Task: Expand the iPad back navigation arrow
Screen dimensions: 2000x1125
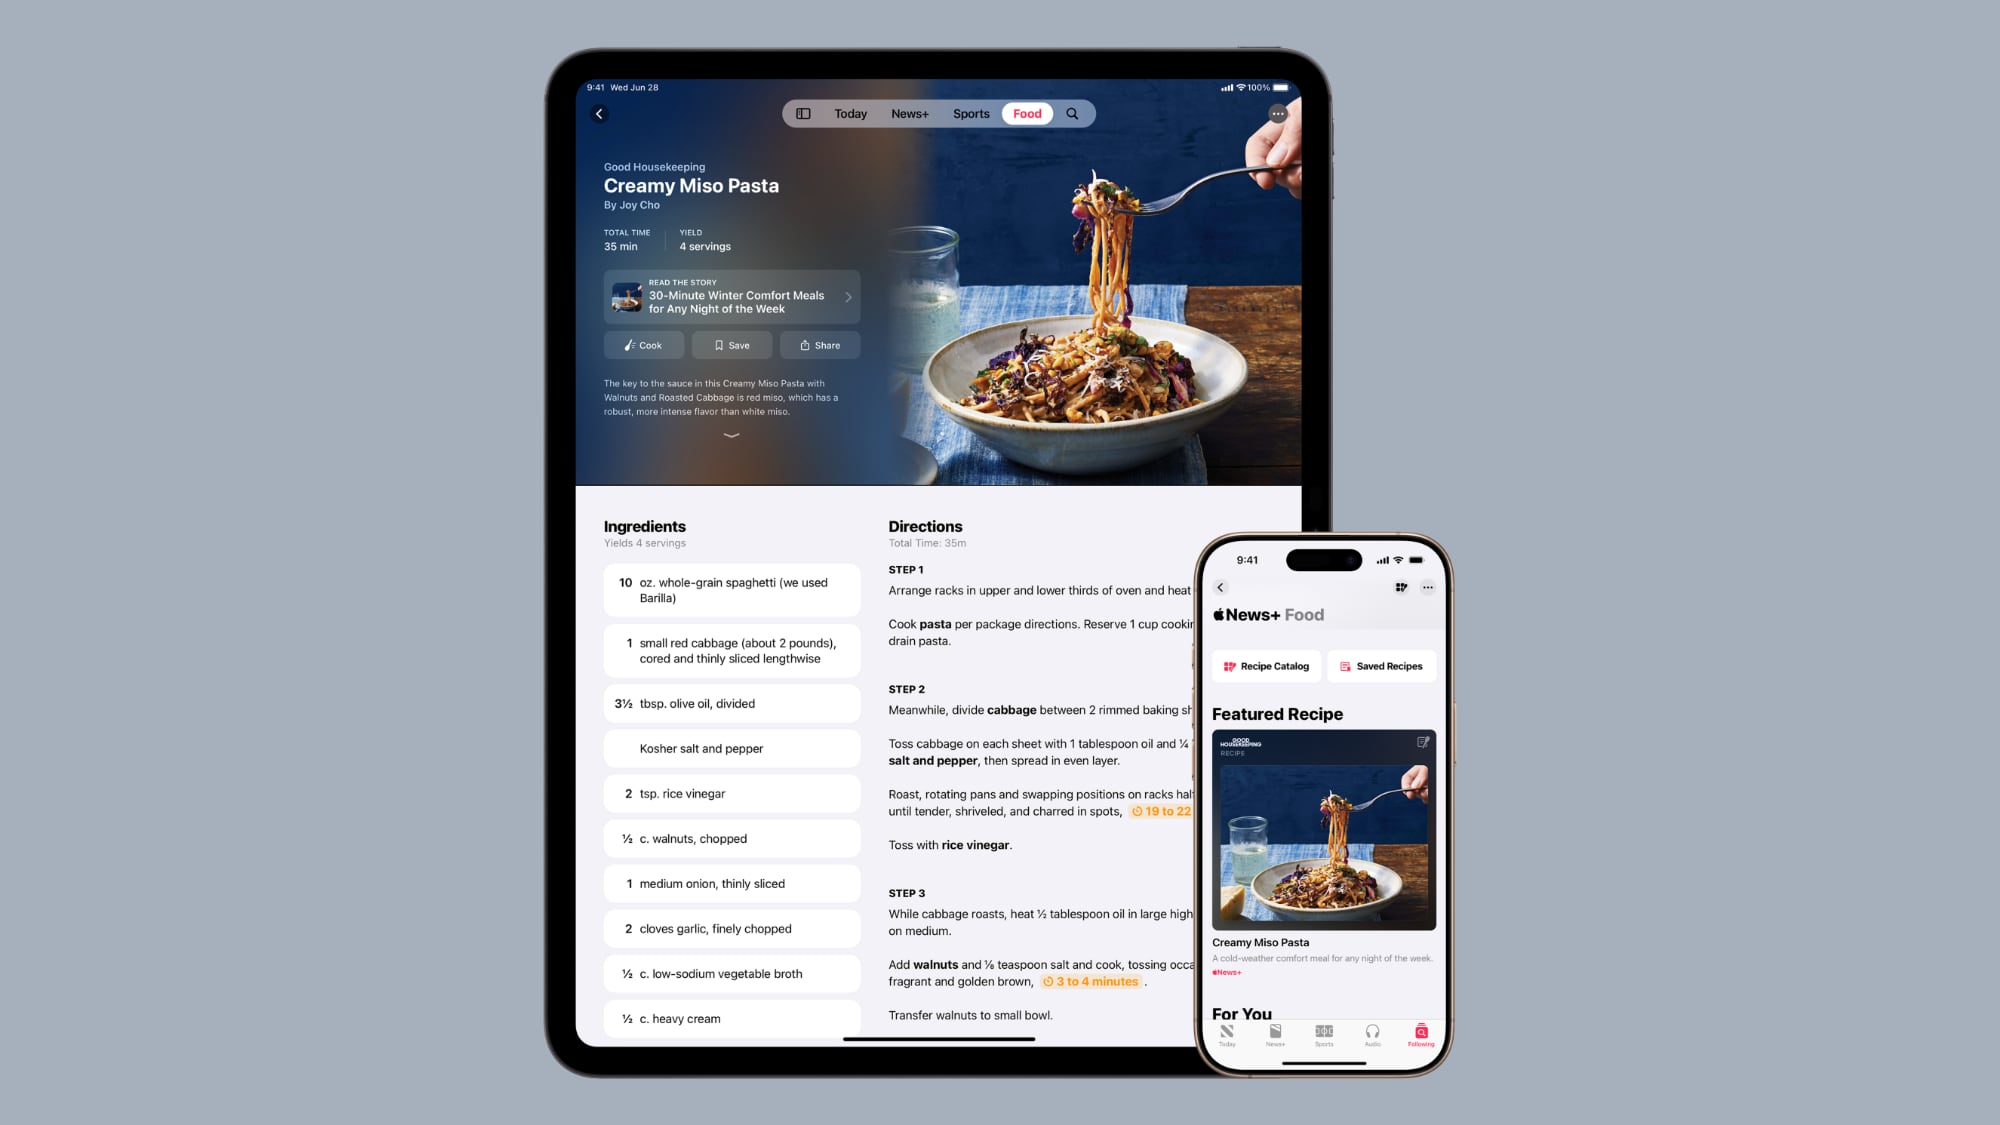Action: (600, 113)
